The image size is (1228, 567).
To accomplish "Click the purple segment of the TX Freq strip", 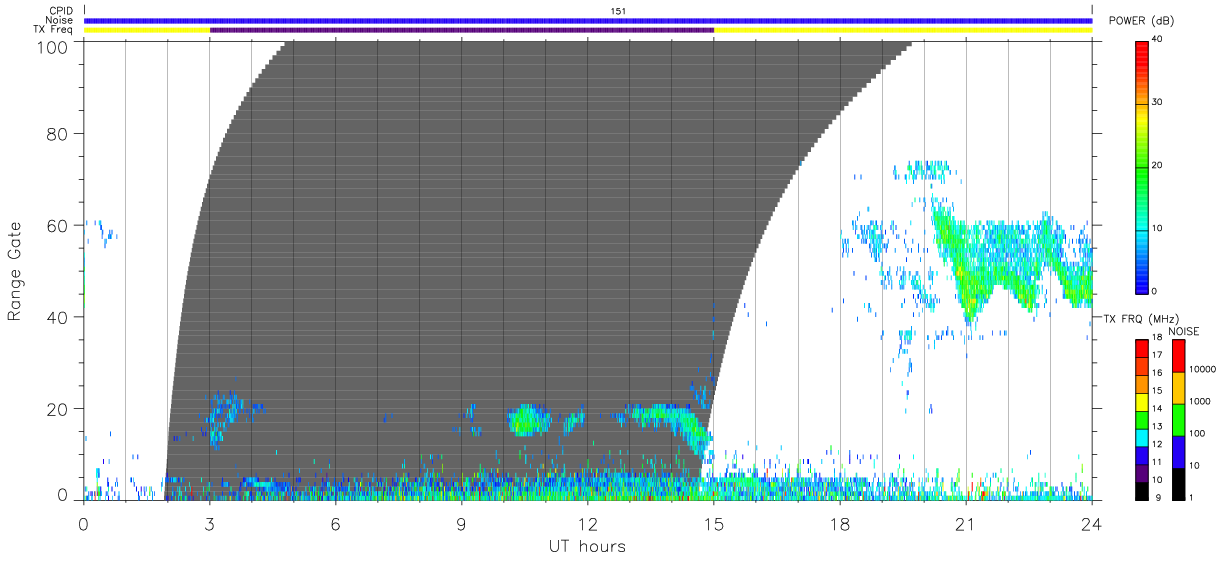I will [462, 30].
